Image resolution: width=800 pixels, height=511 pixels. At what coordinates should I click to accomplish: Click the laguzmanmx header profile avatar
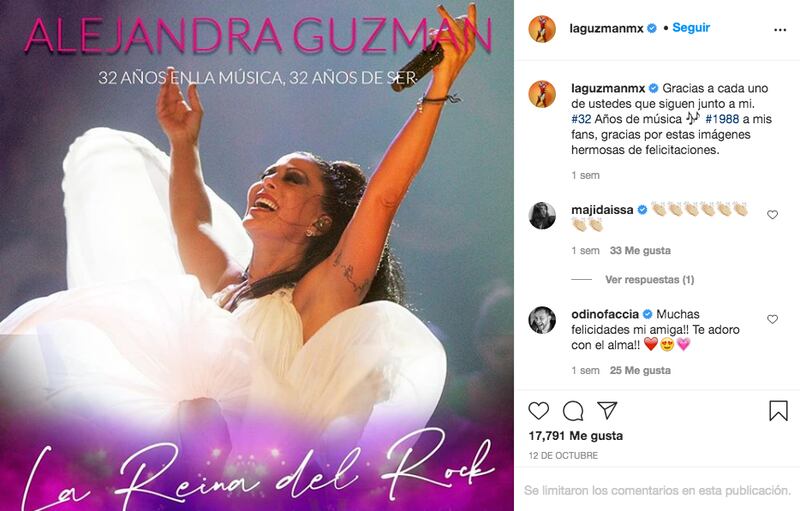542,29
